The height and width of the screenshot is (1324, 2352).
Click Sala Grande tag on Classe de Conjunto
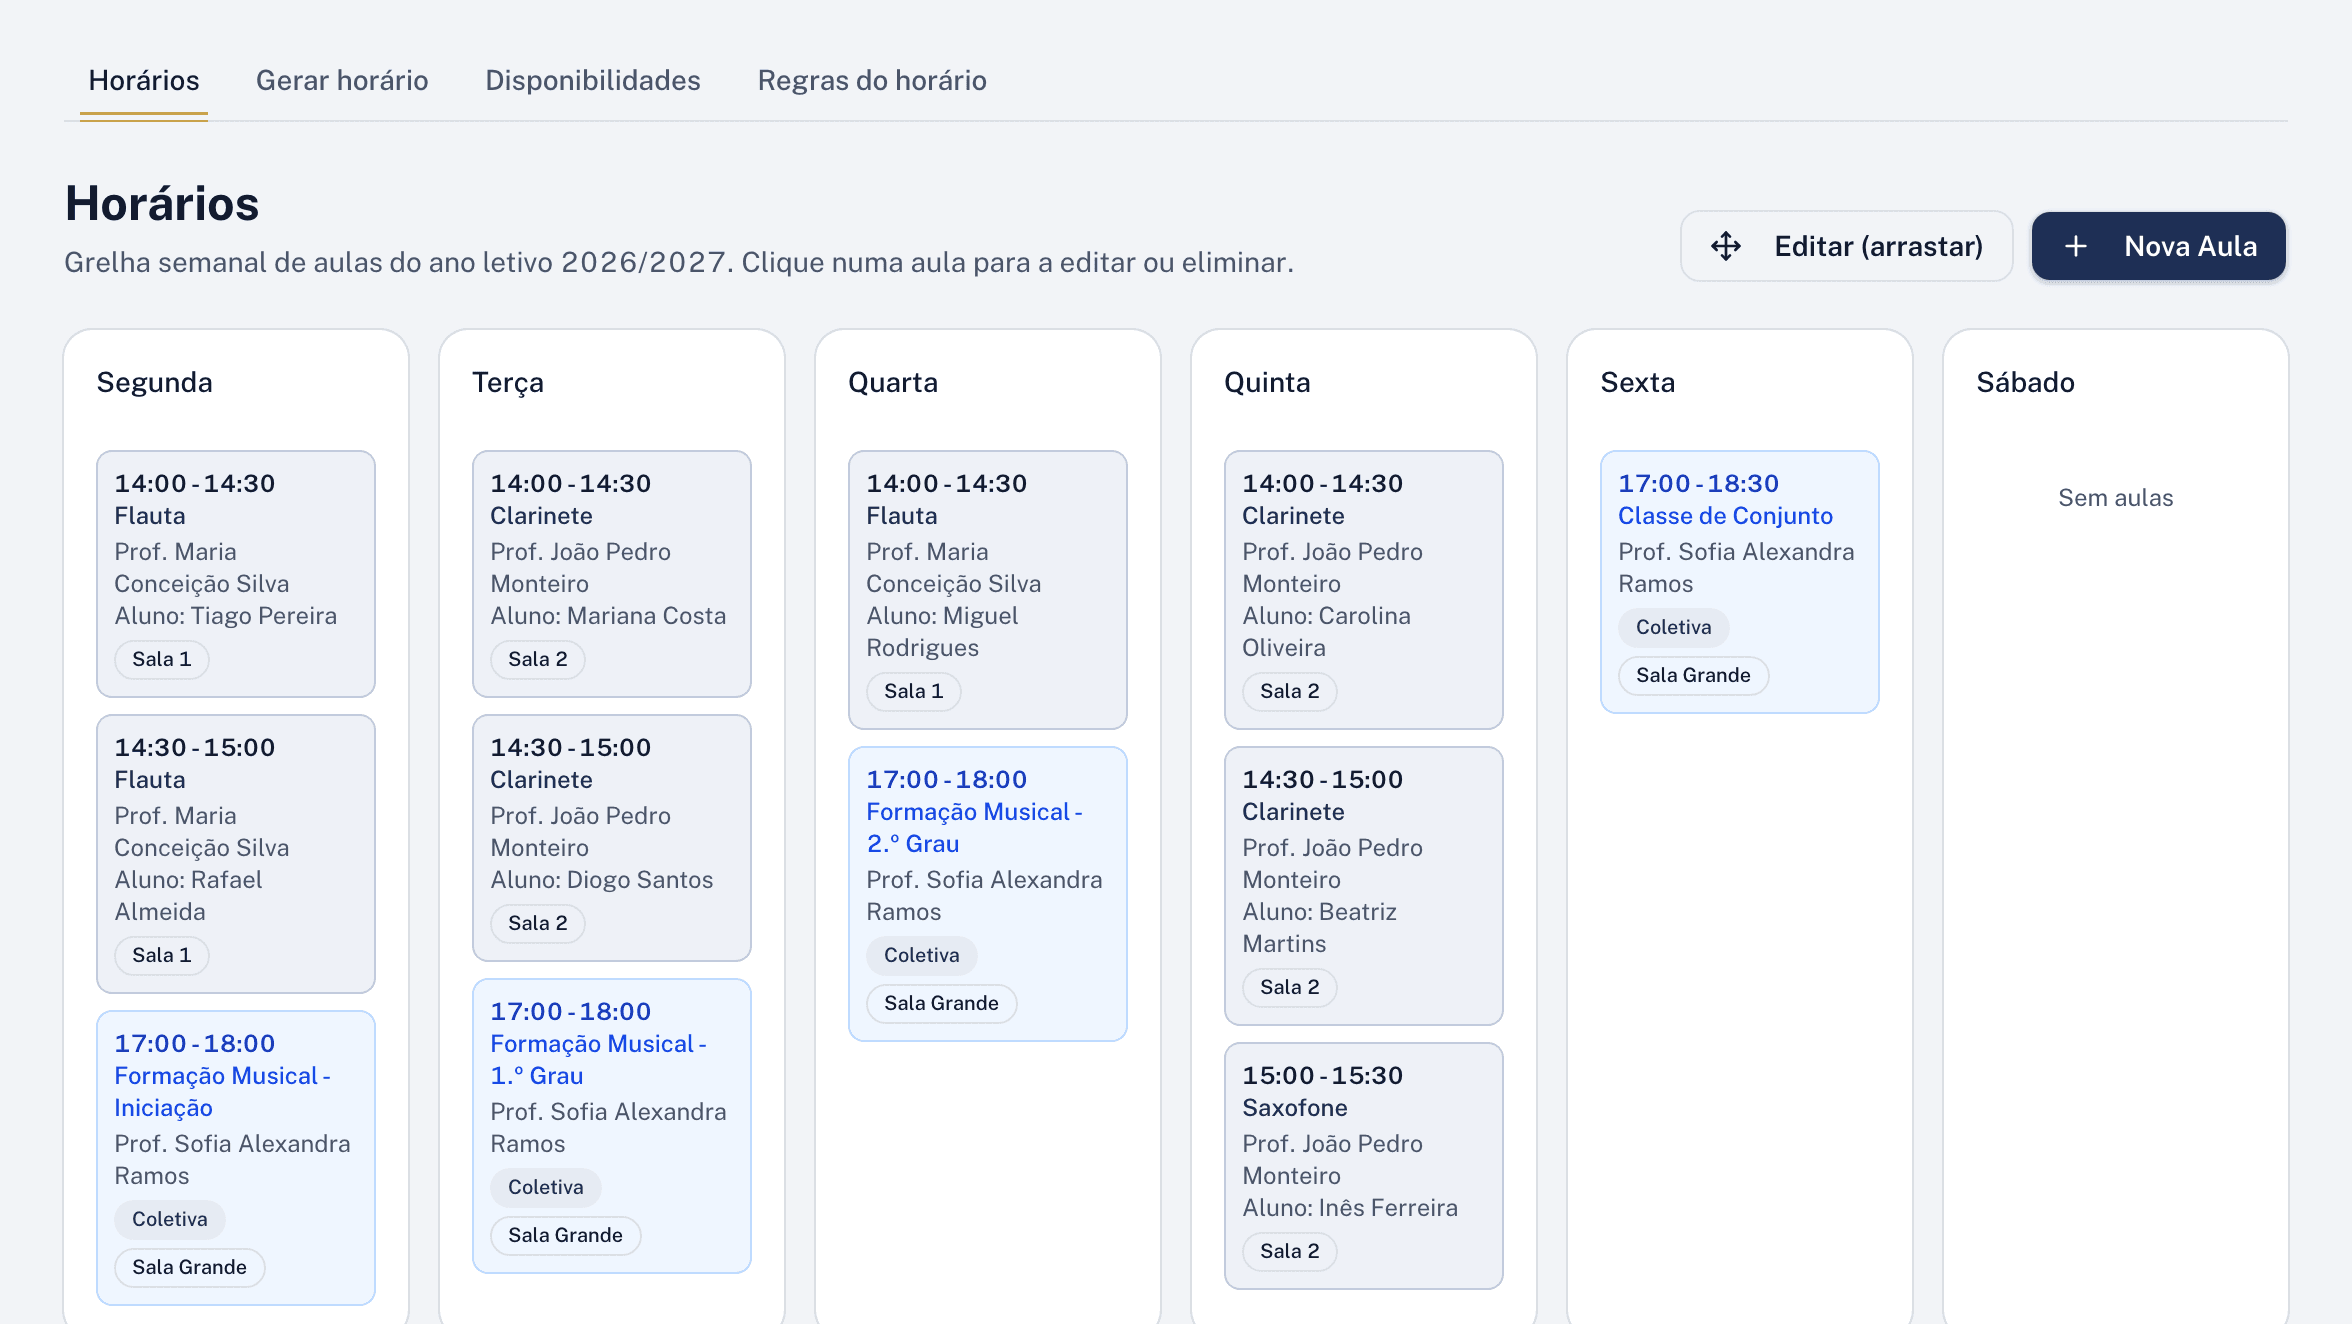pyautogui.click(x=1694, y=675)
